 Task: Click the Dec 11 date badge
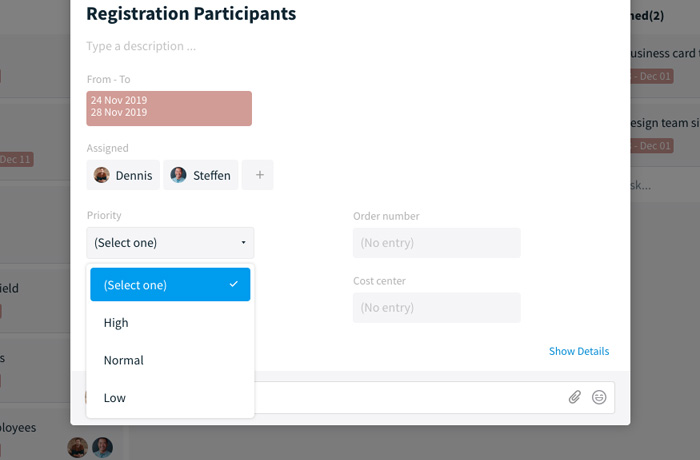pyautogui.click(x=16, y=159)
